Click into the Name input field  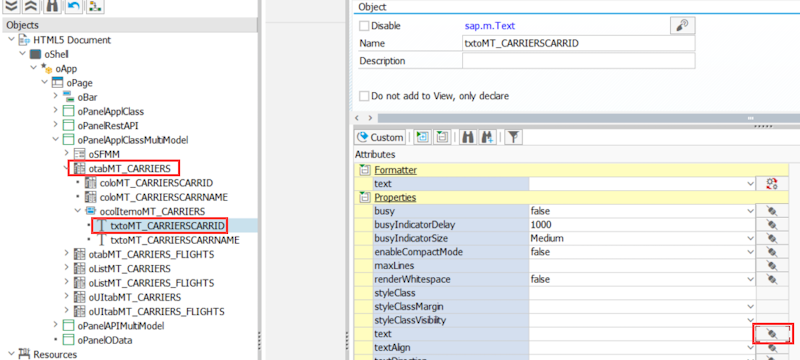pyautogui.click(x=579, y=43)
